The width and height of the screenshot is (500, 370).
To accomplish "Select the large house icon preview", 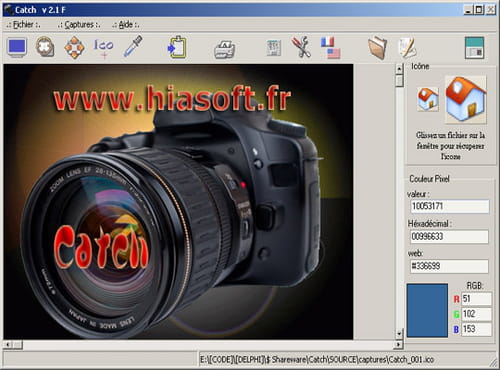I will [466, 99].
